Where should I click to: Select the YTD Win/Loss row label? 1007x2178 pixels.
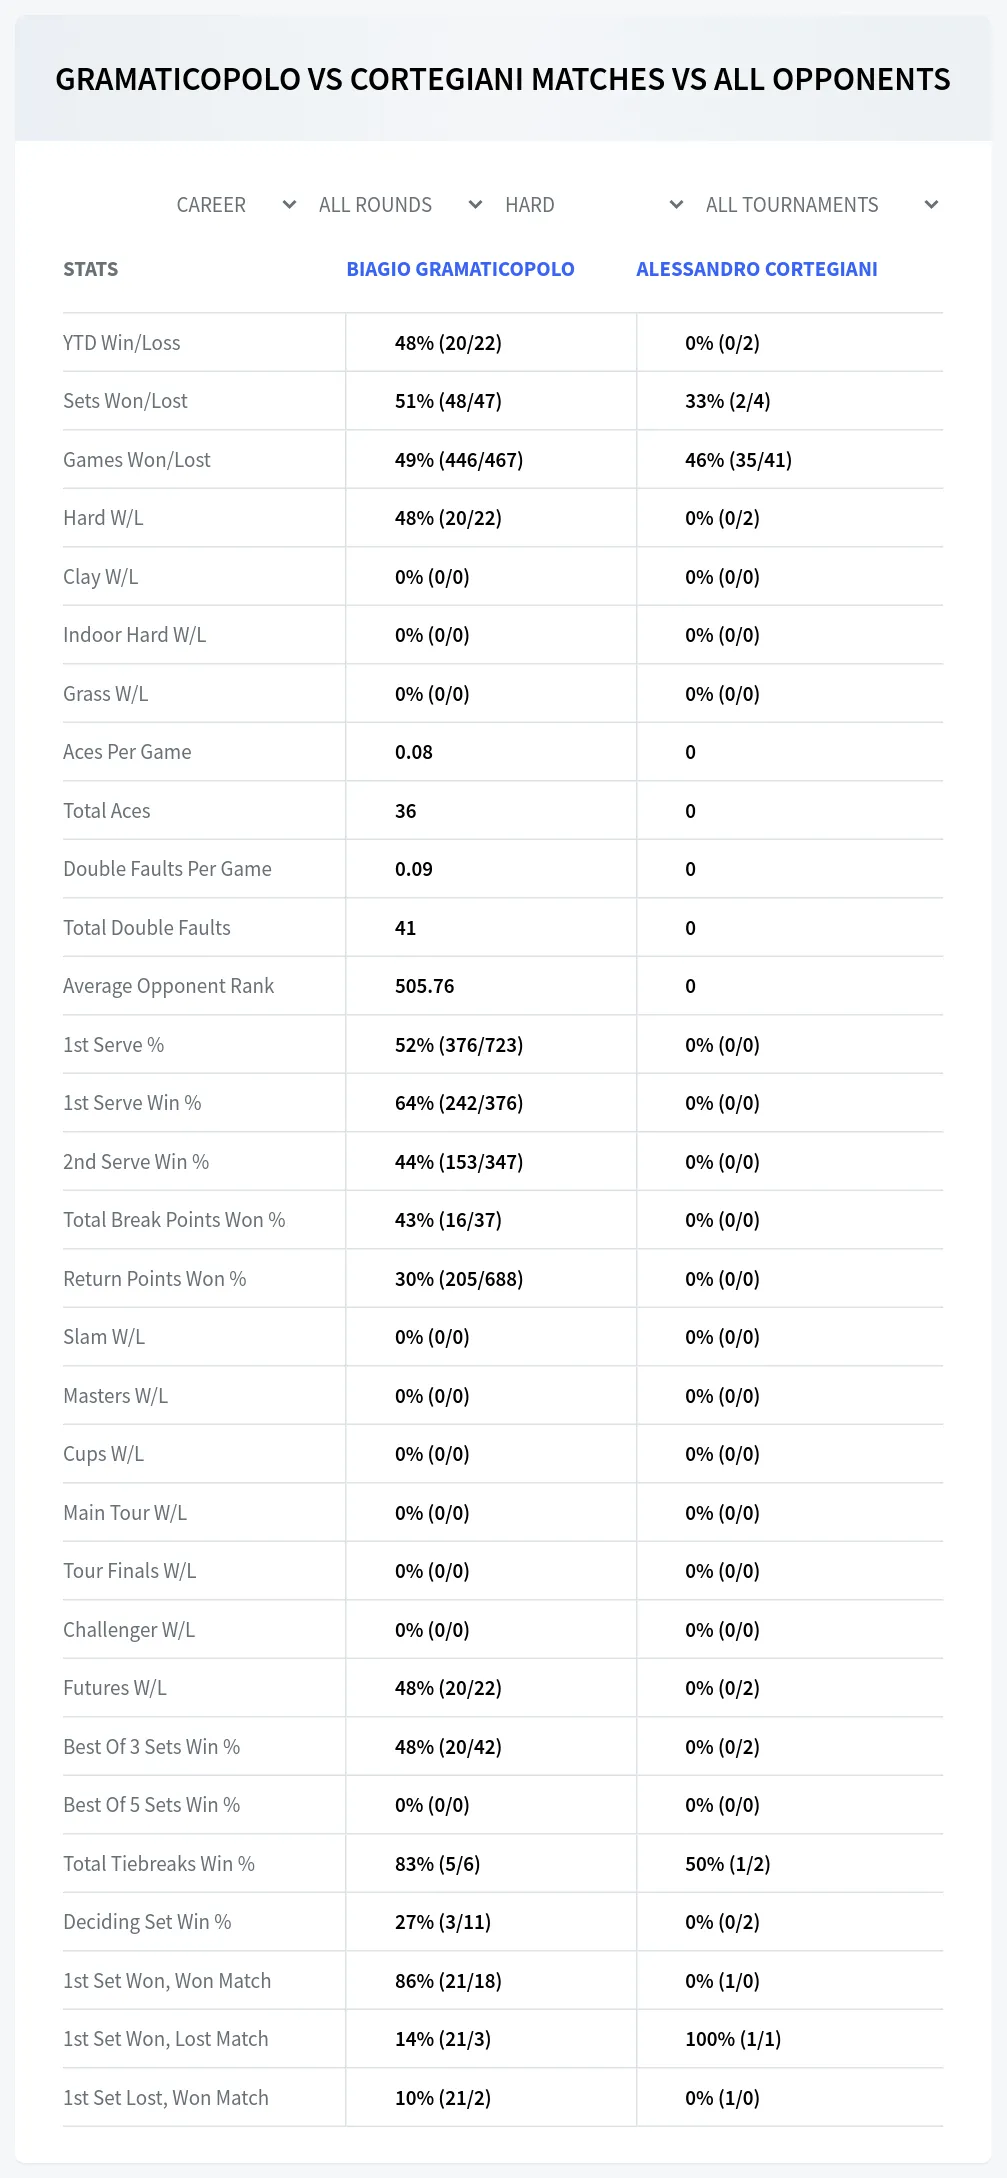pyautogui.click(x=122, y=343)
